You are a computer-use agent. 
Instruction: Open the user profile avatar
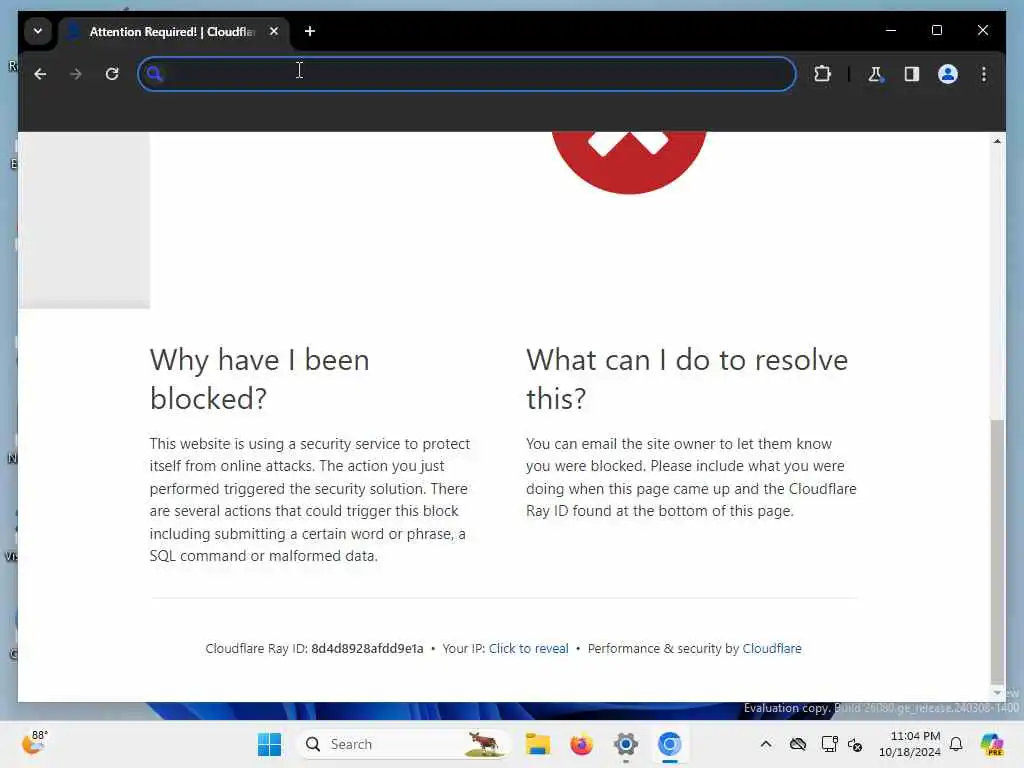948,74
